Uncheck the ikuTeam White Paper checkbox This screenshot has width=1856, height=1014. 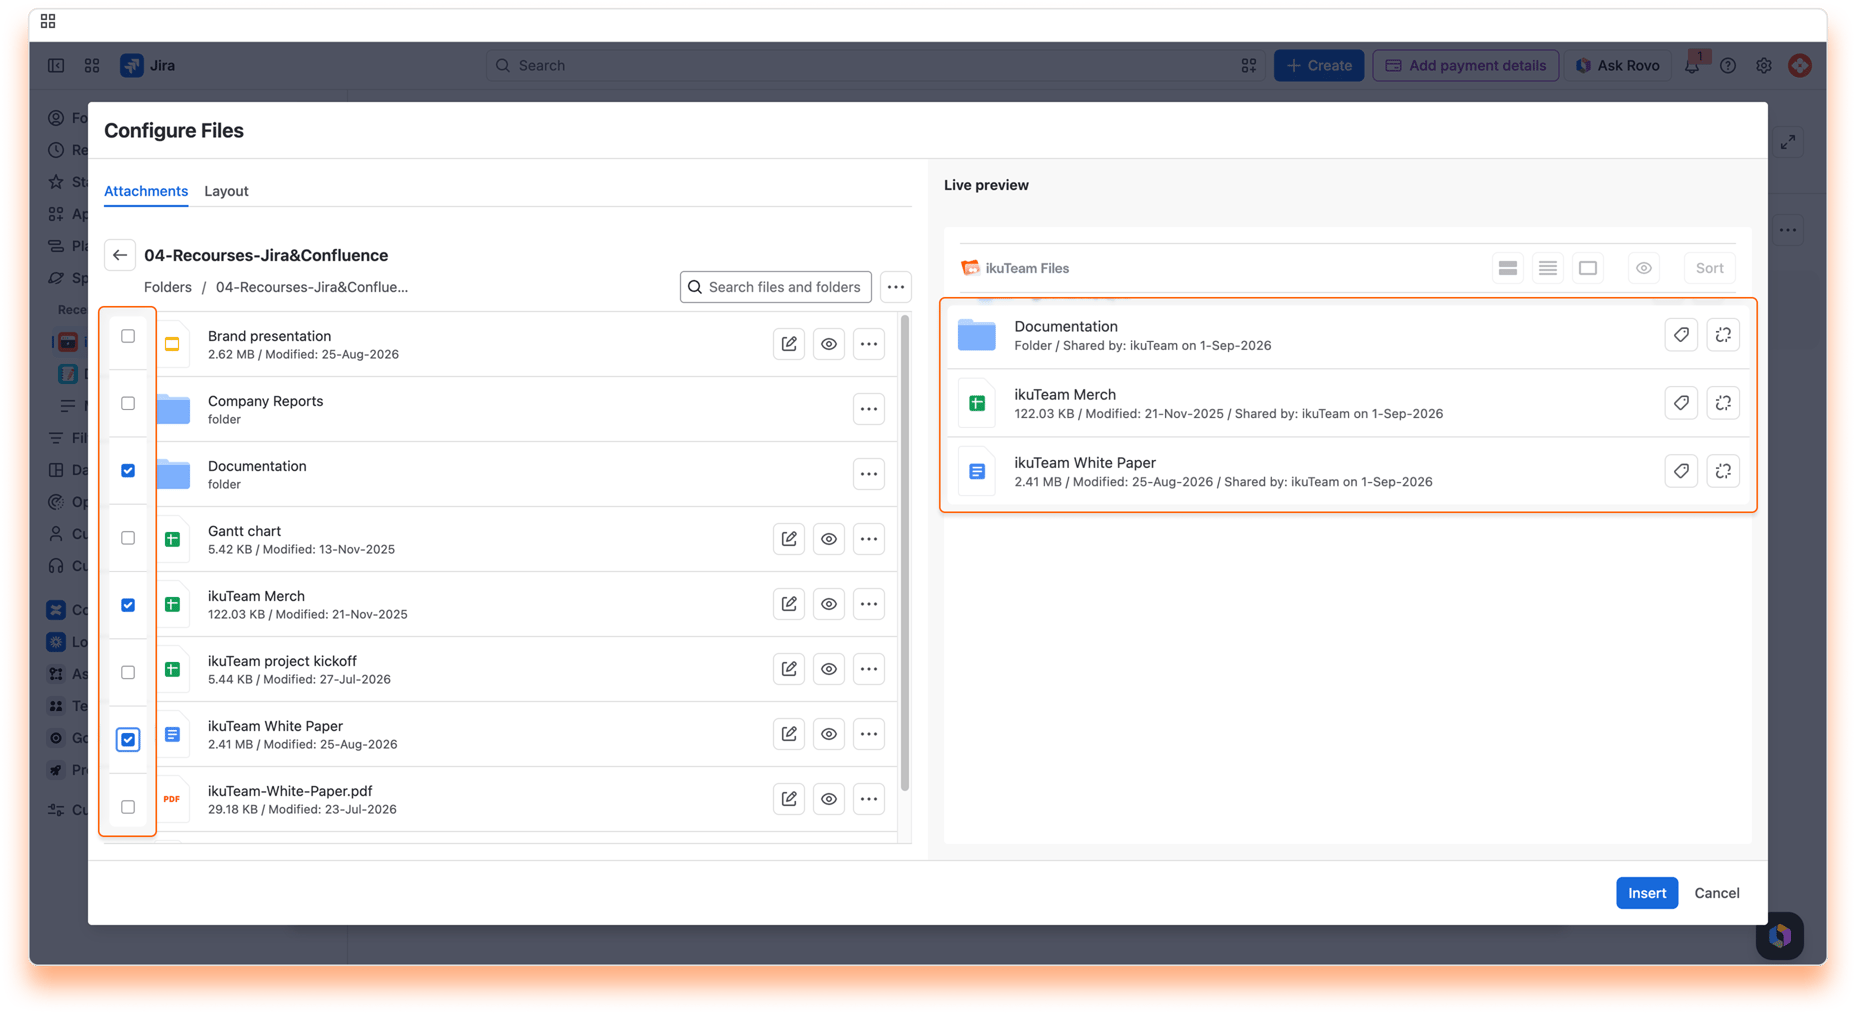pos(128,740)
